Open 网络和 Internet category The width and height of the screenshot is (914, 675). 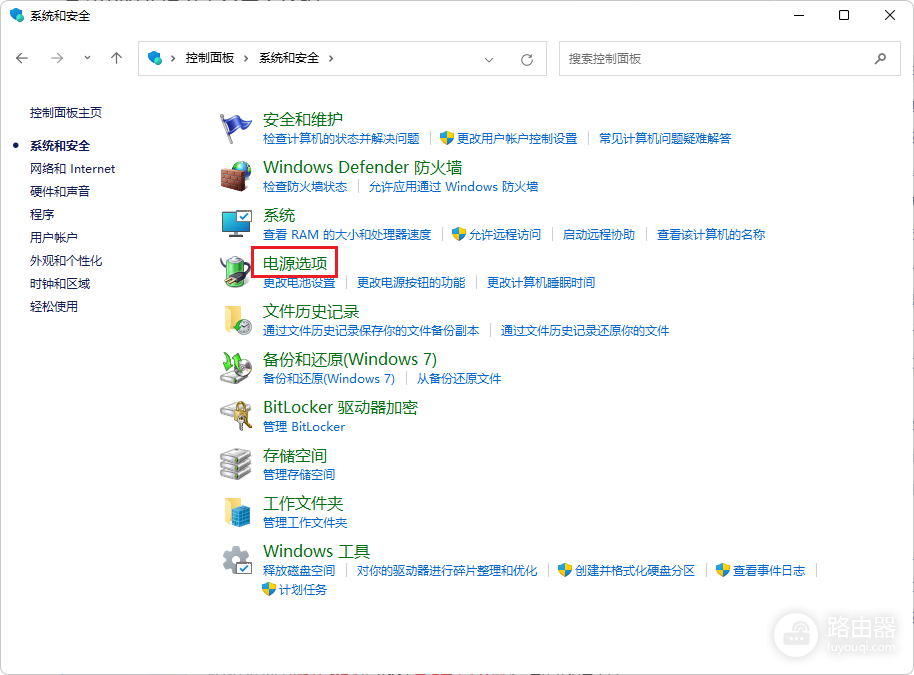pos(73,168)
